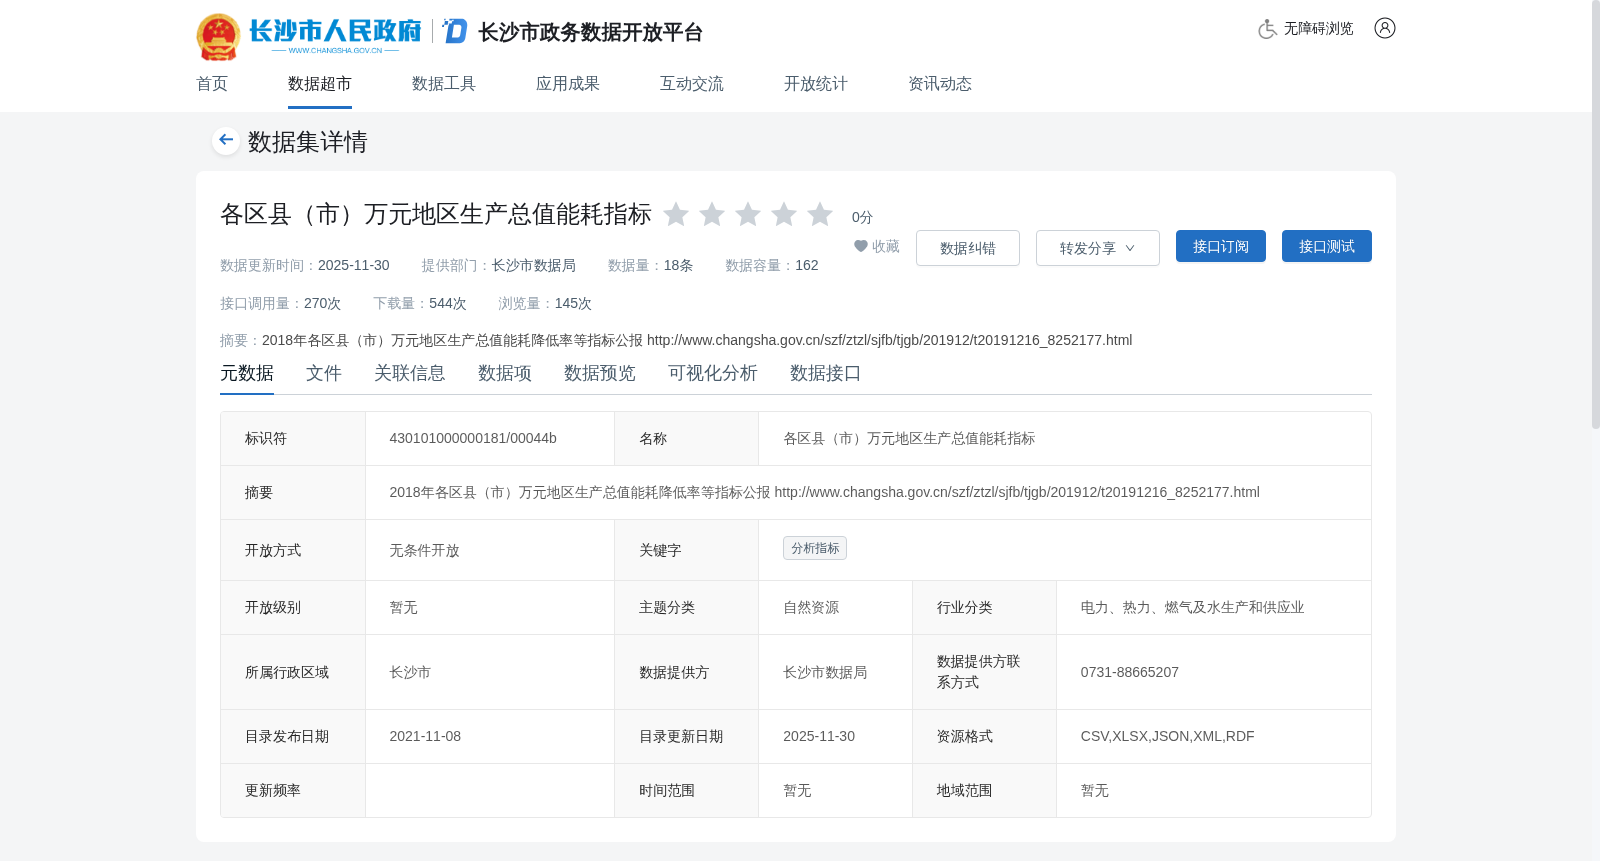Open 资讯动态 navigation item

[940, 84]
